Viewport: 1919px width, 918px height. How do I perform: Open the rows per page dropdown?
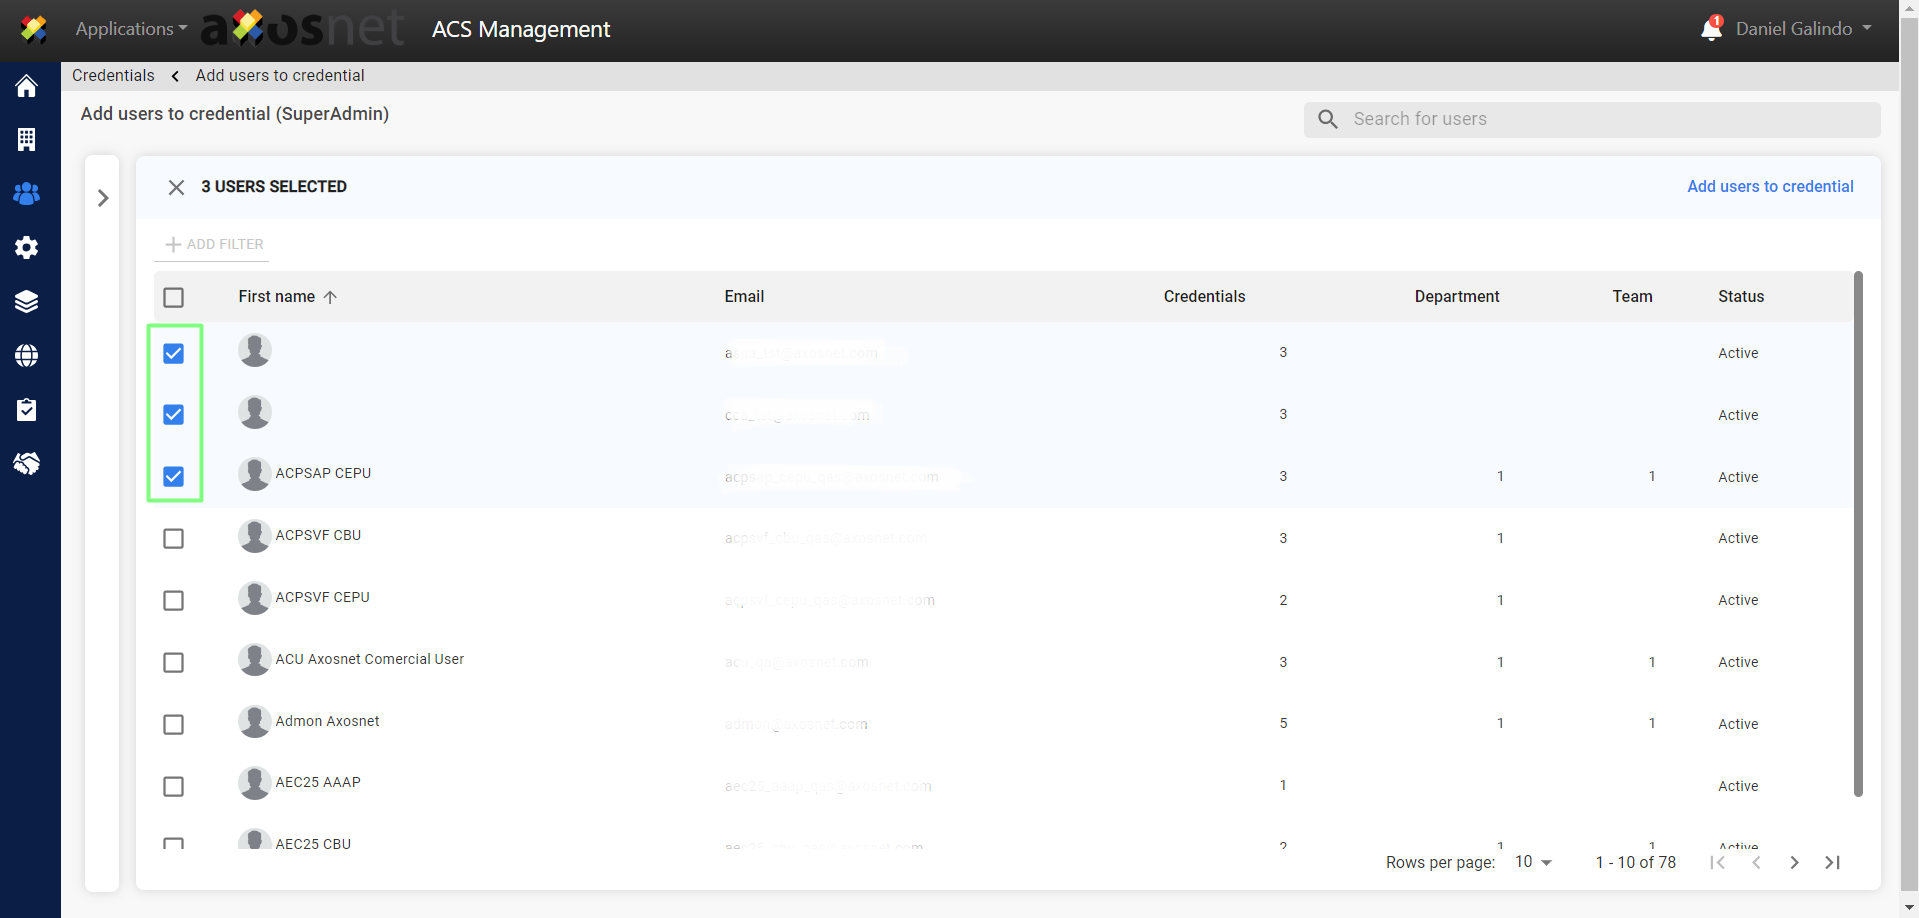1533,862
